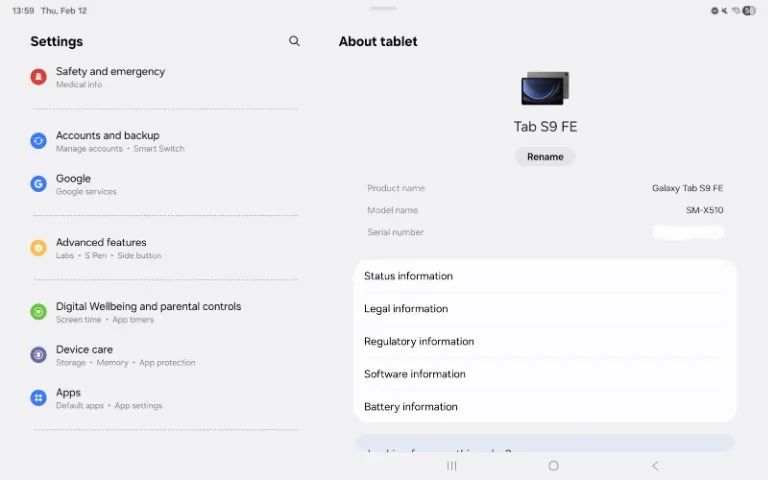
Task: Tap the home navigation button
Action: [x=553, y=466]
